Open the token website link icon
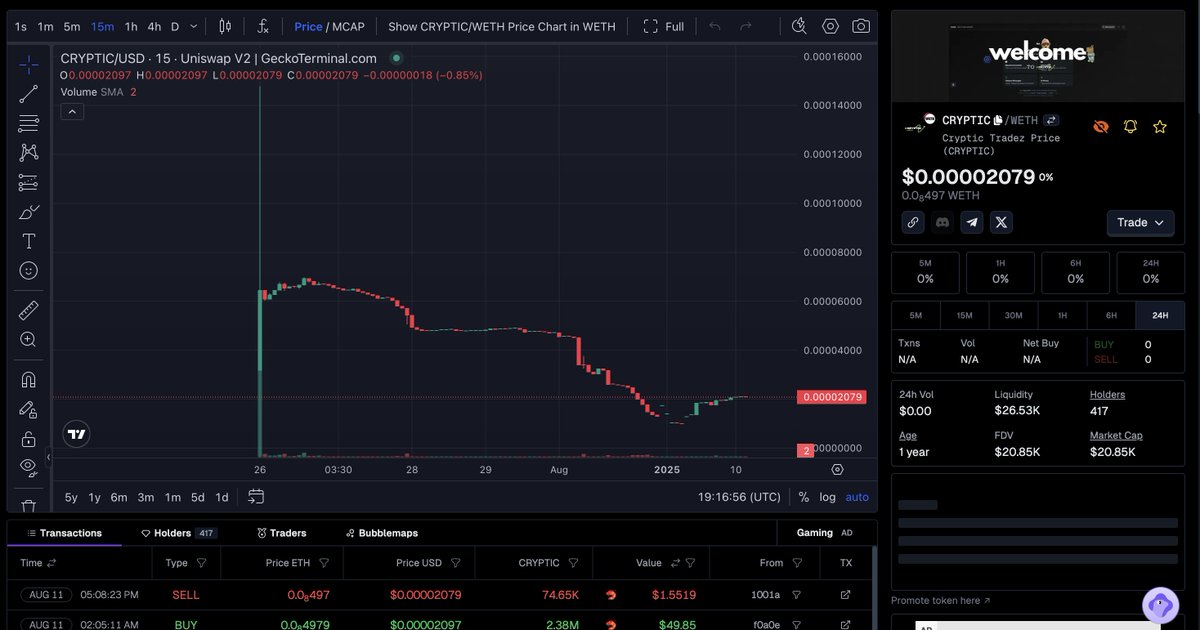 click(x=913, y=222)
